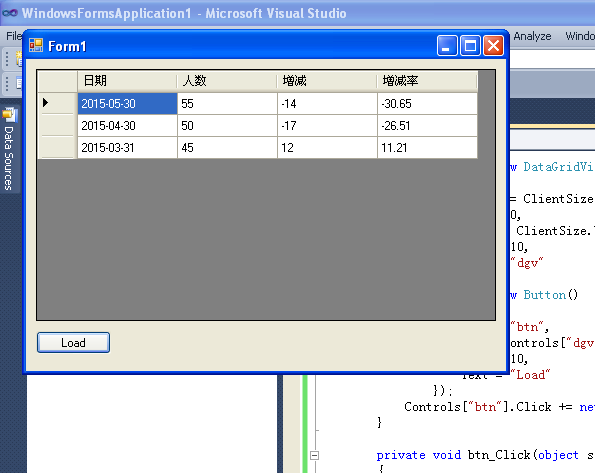Viewport: 595px width, 473px height.
Task: Select cell 2015-03-31 in the grid
Action: [127, 147]
